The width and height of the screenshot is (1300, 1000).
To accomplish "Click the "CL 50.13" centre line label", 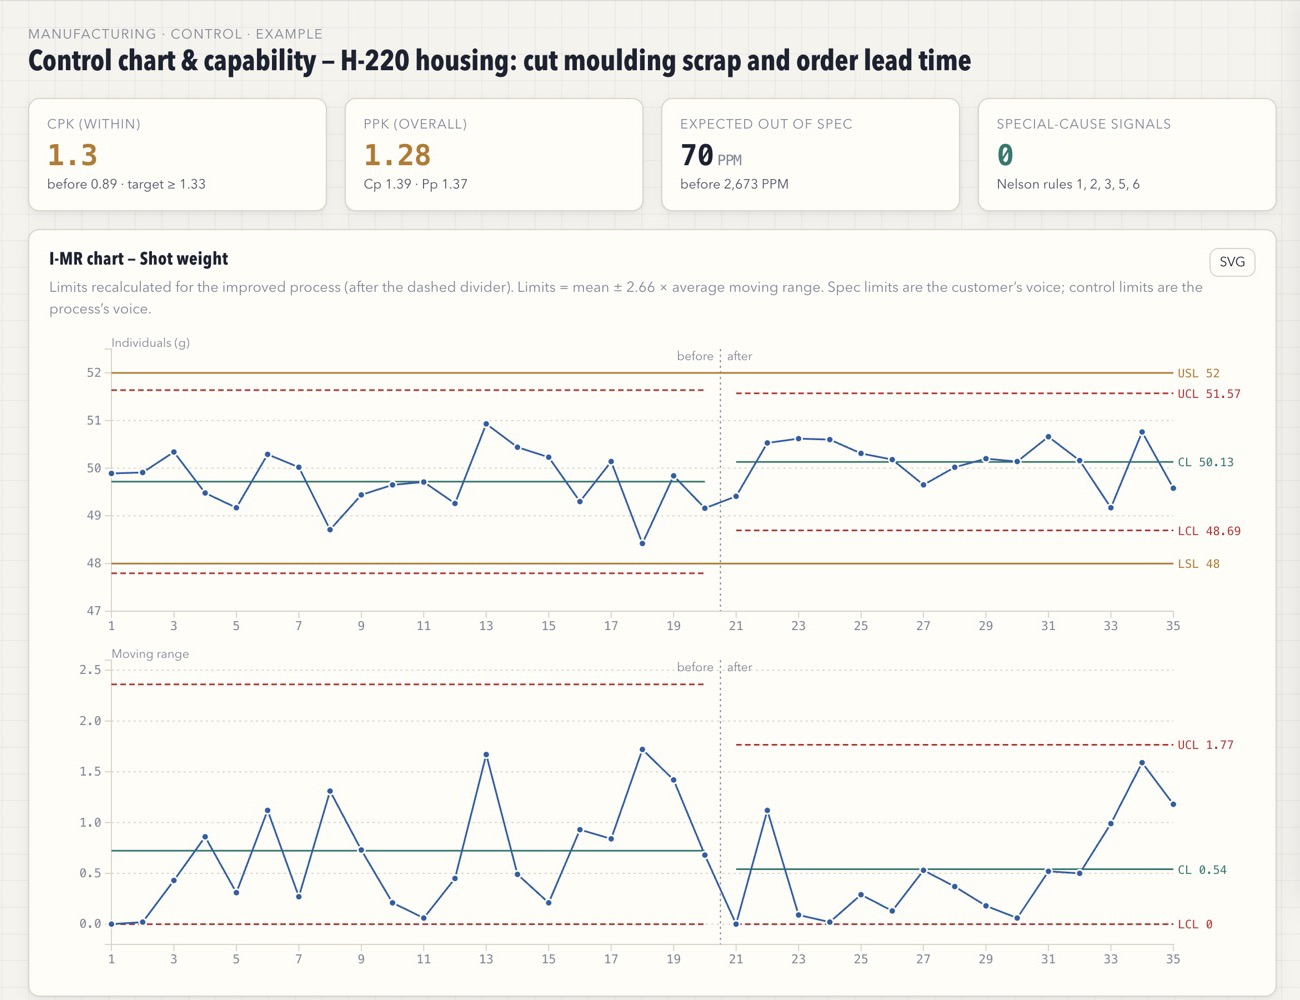I will click(x=1205, y=463).
